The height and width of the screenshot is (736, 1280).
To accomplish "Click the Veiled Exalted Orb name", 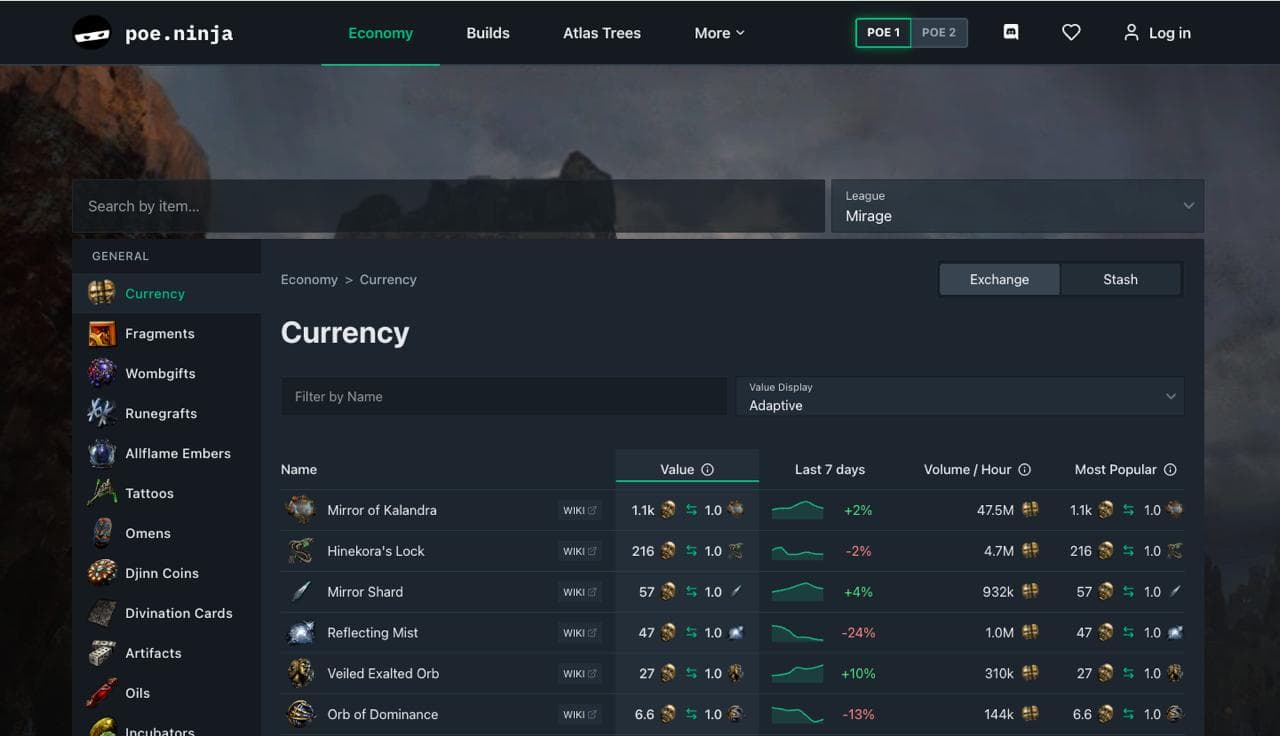I will [383, 674].
